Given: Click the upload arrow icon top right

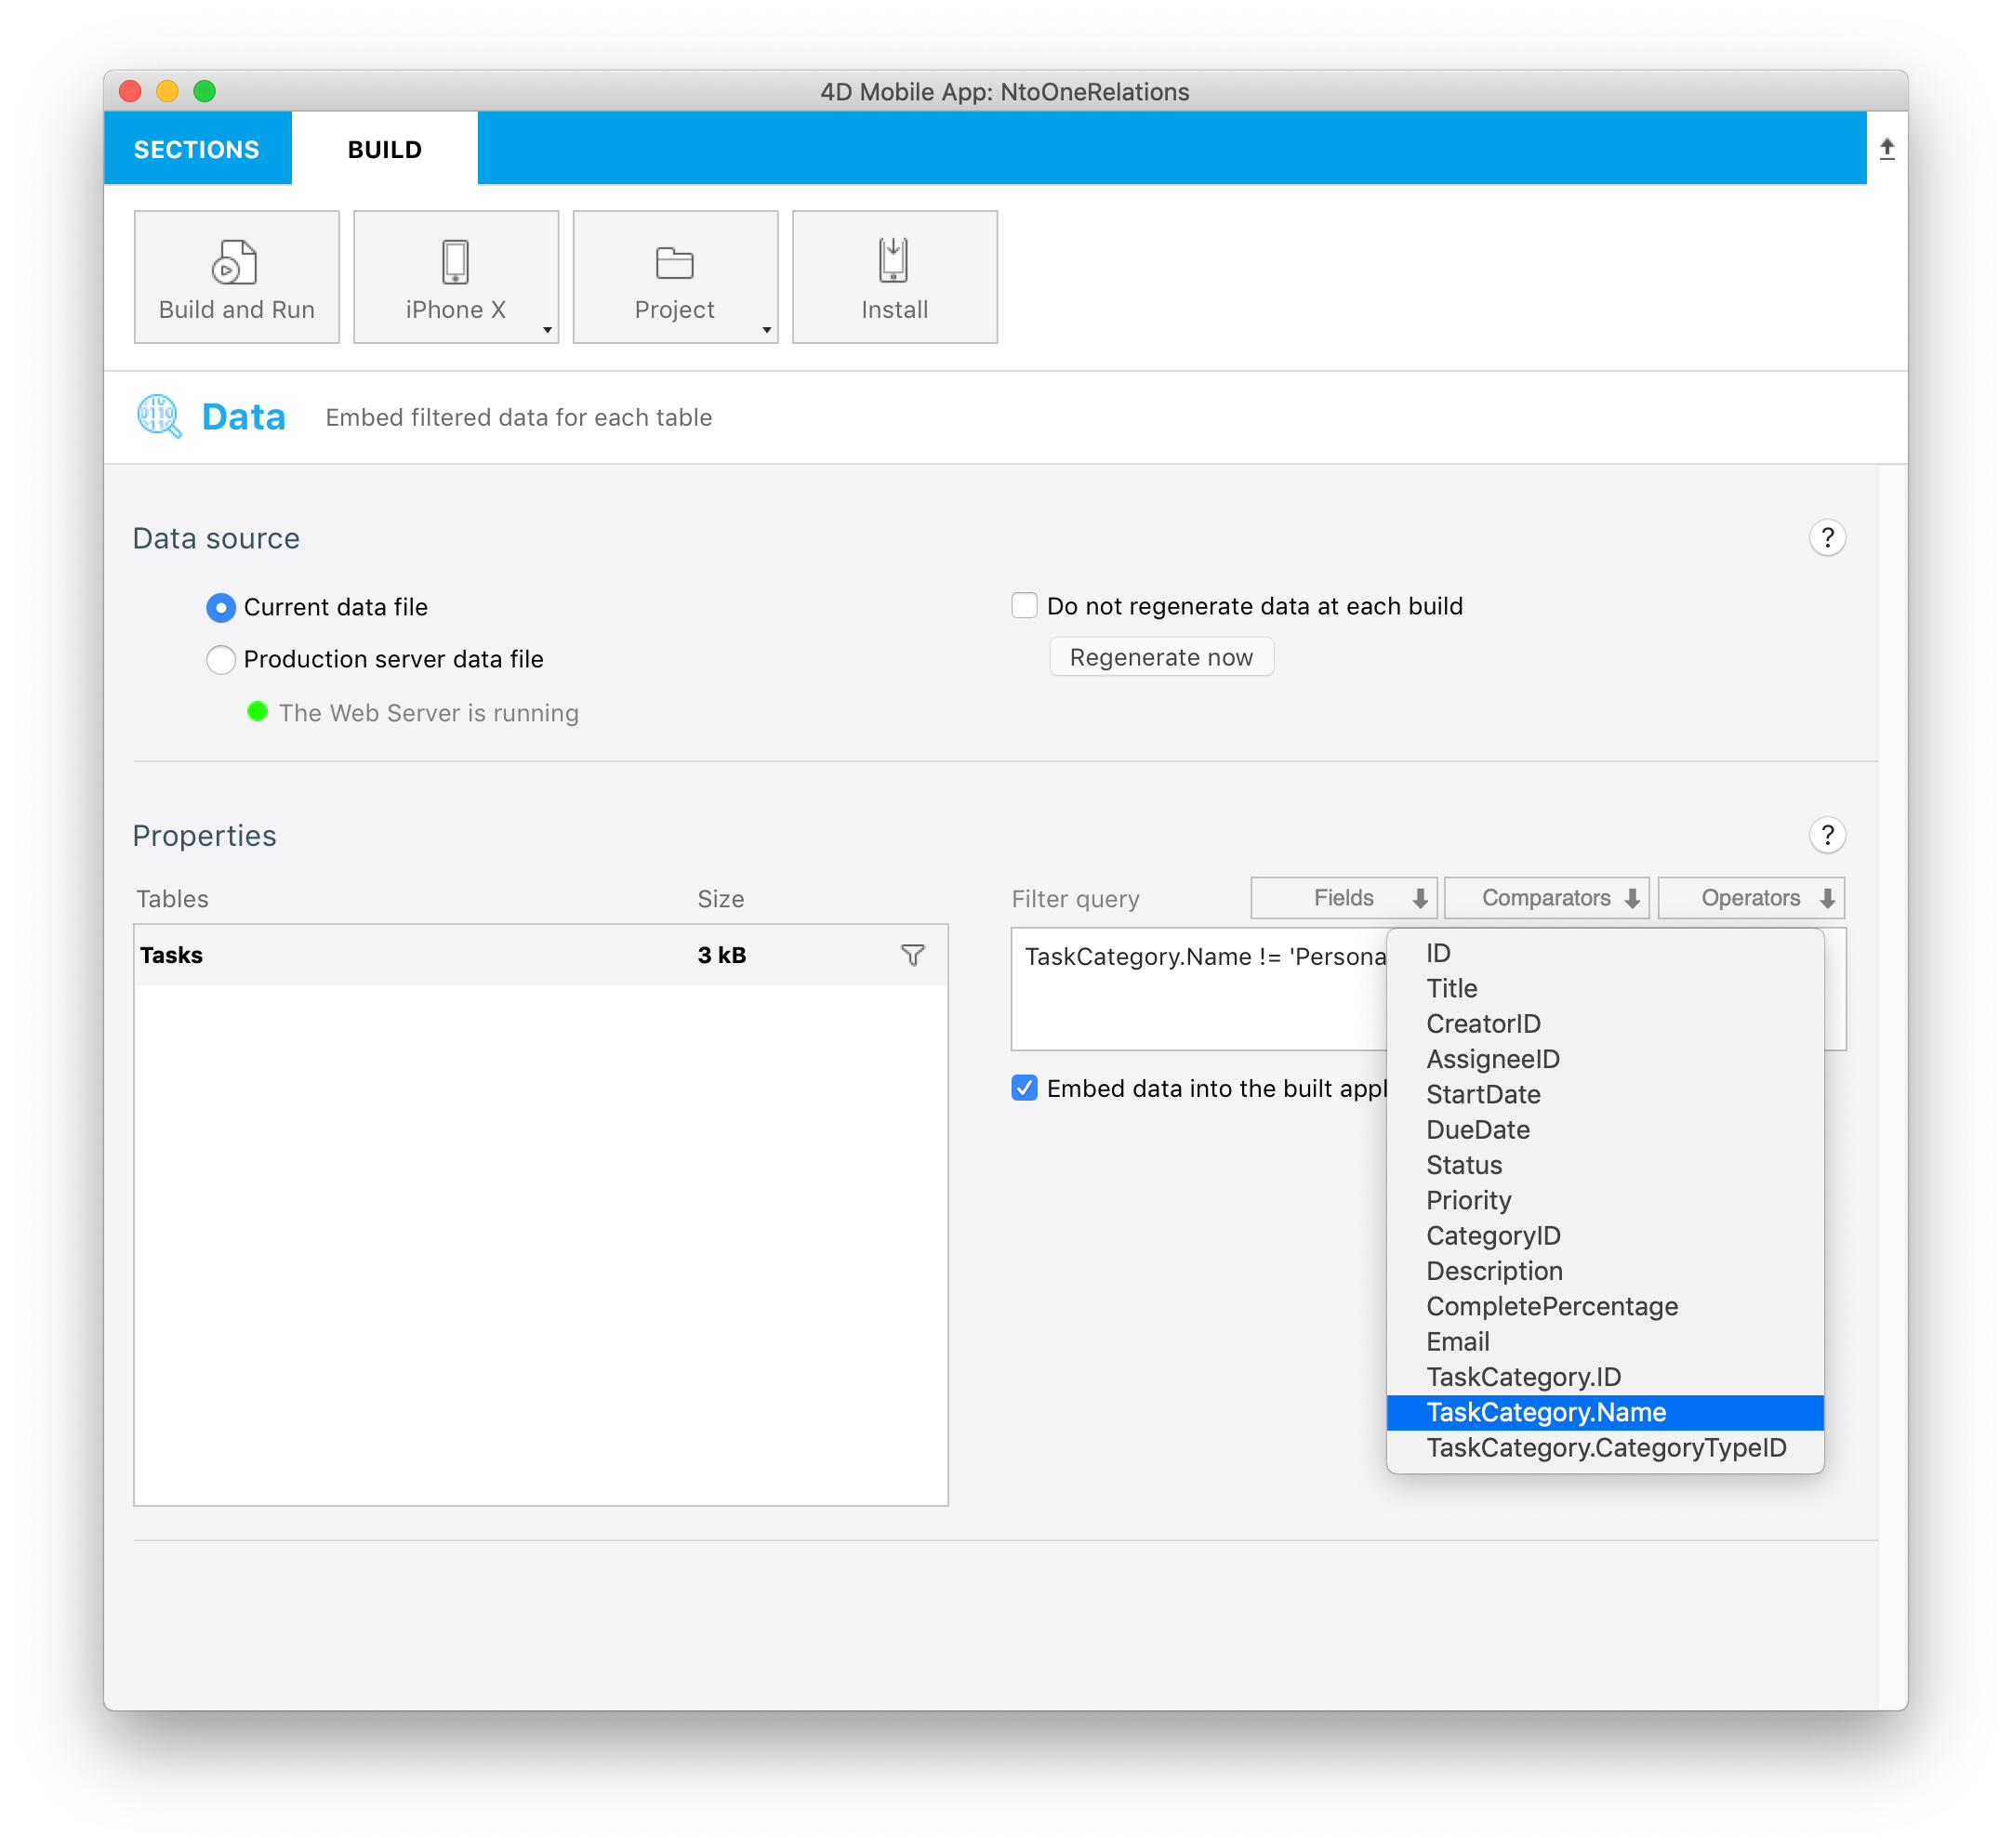Looking at the screenshot, I should (x=1887, y=149).
